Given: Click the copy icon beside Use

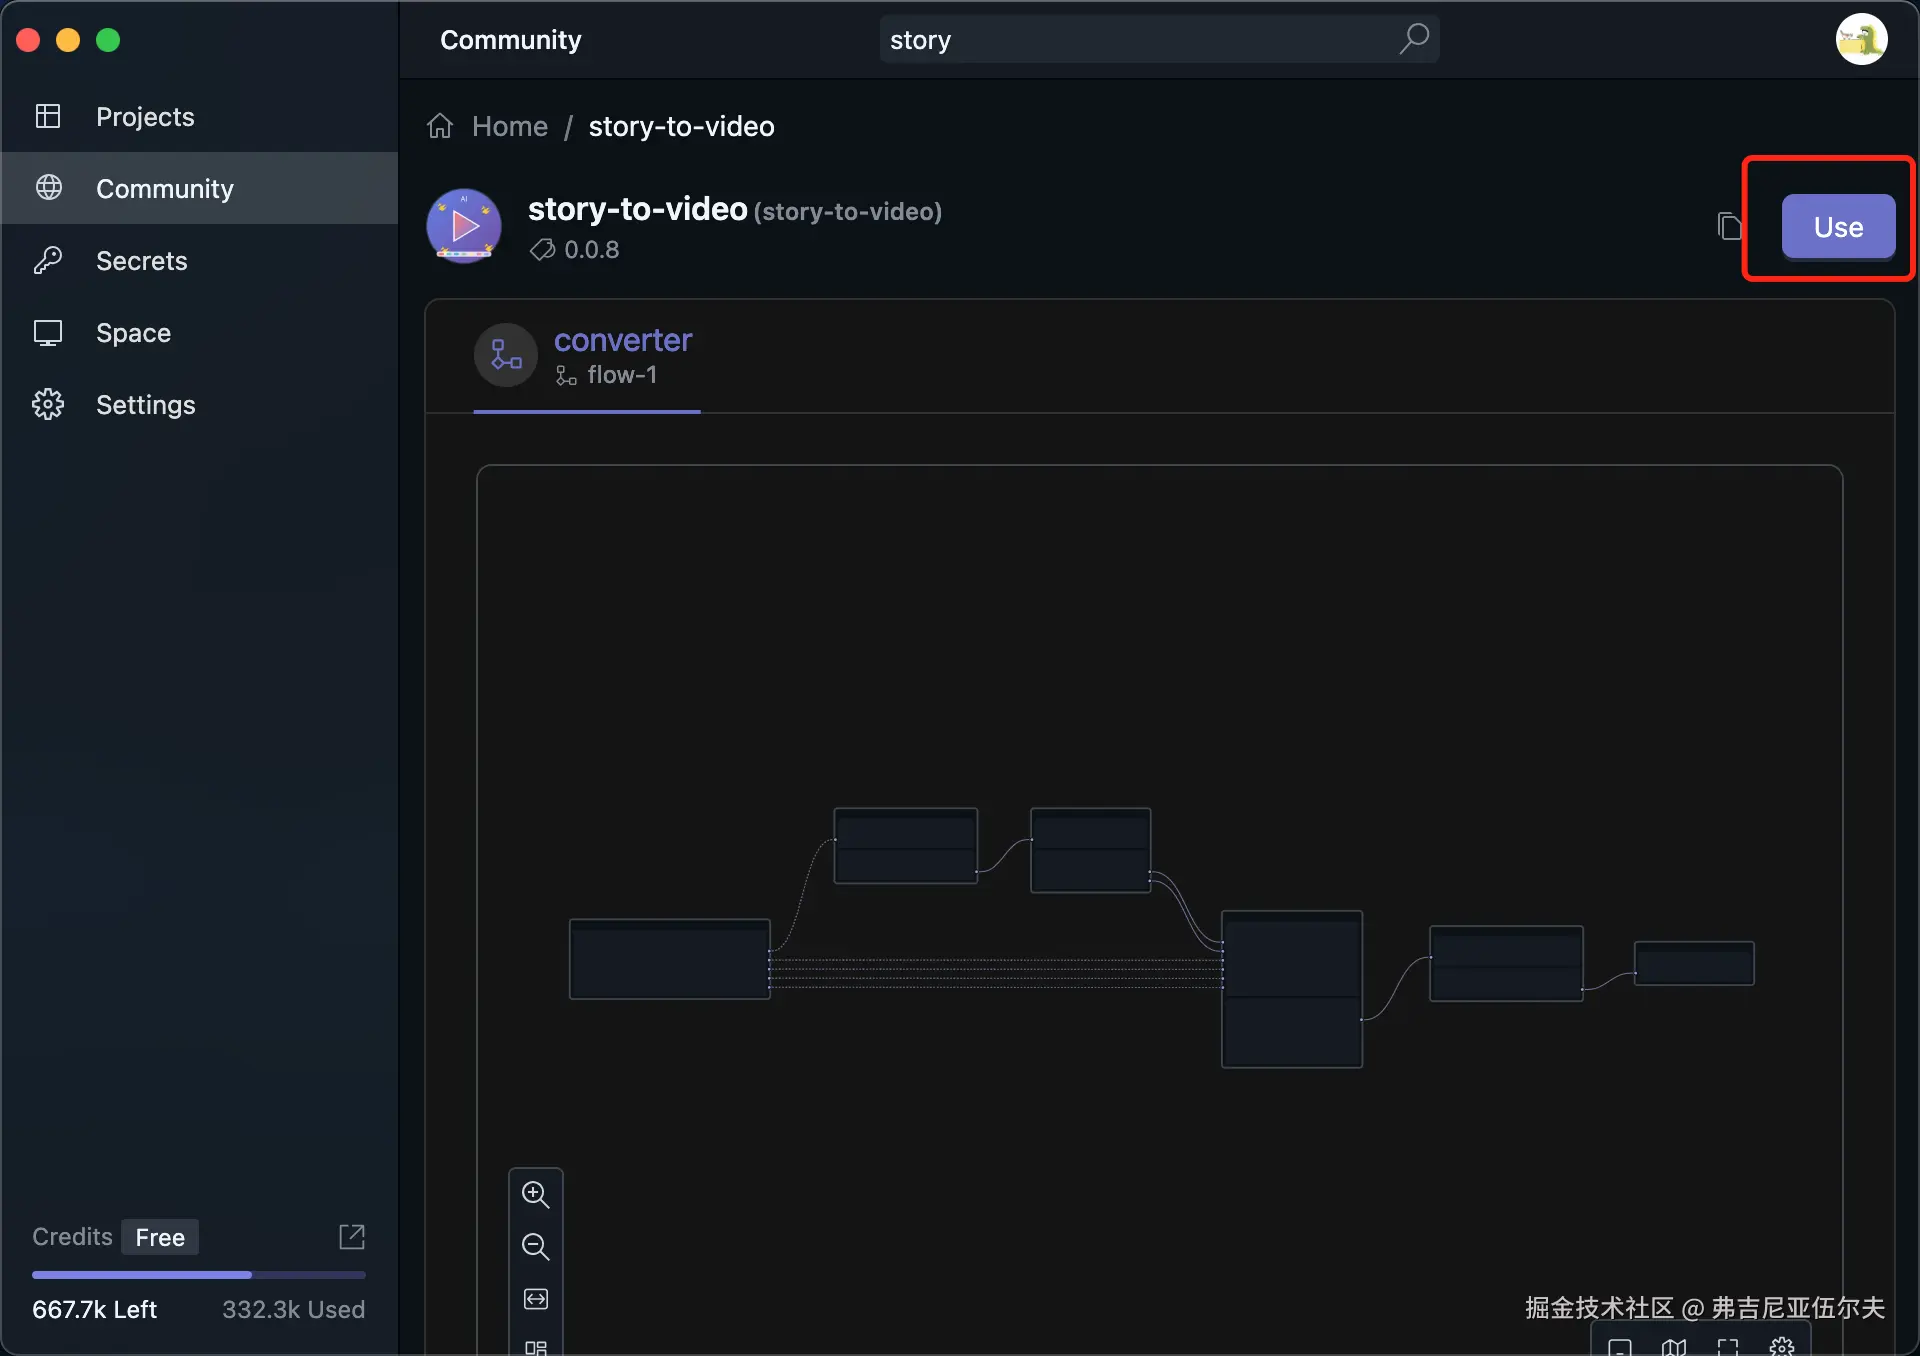Looking at the screenshot, I should tap(1728, 227).
